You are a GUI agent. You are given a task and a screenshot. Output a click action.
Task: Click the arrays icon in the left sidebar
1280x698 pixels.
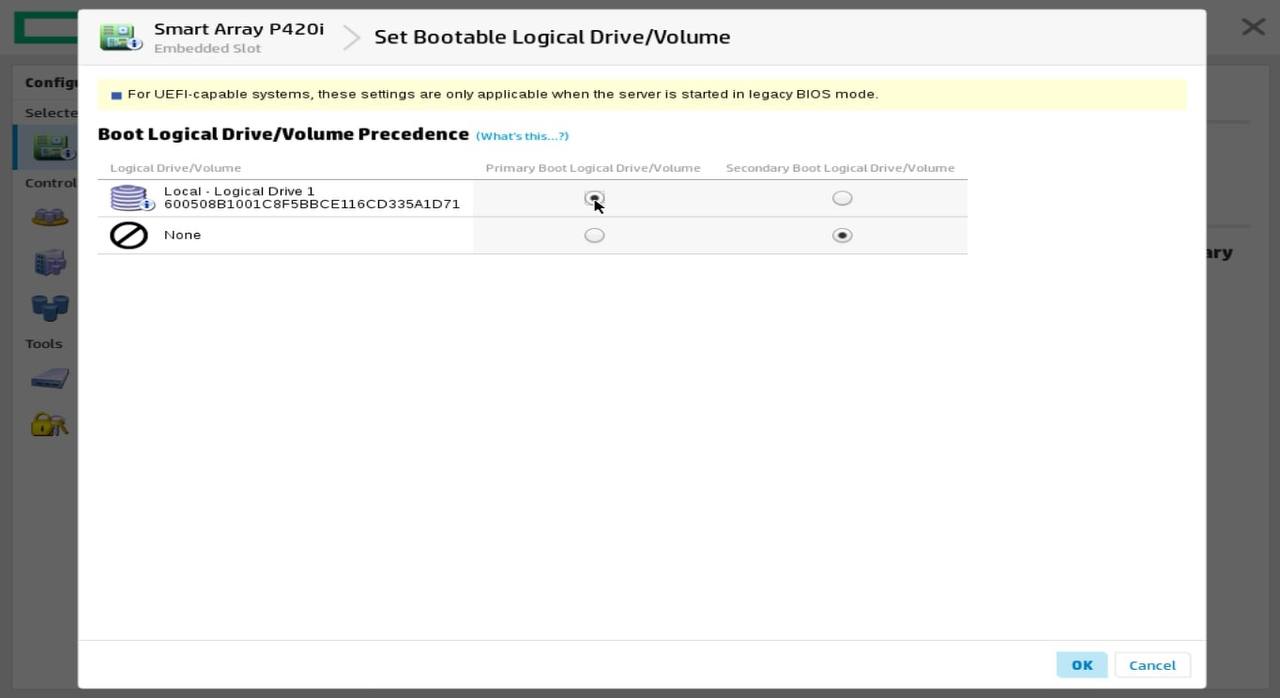49,217
